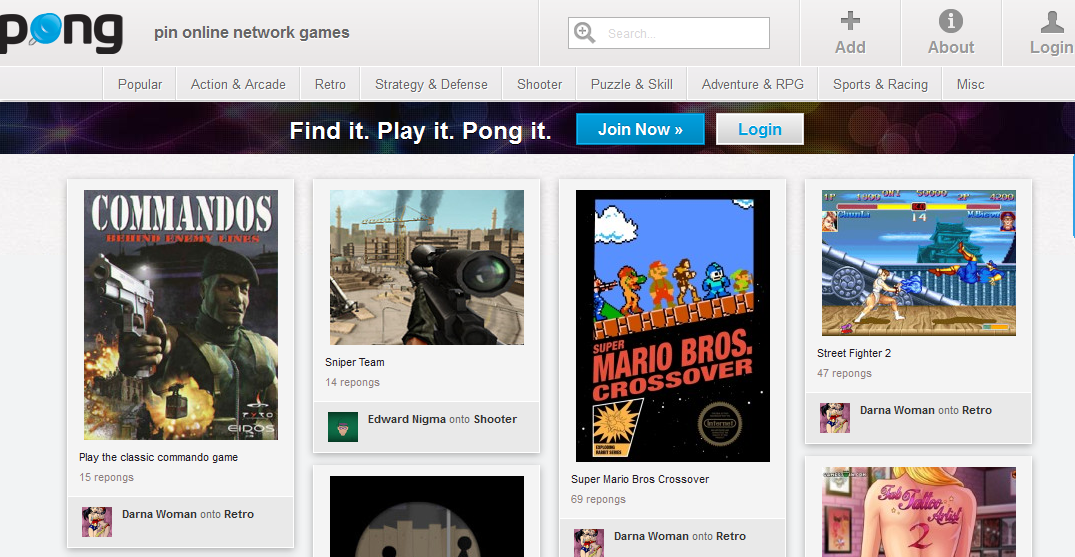Open the Misc category
Viewport: 1075px width, 557px height.
tap(970, 84)
